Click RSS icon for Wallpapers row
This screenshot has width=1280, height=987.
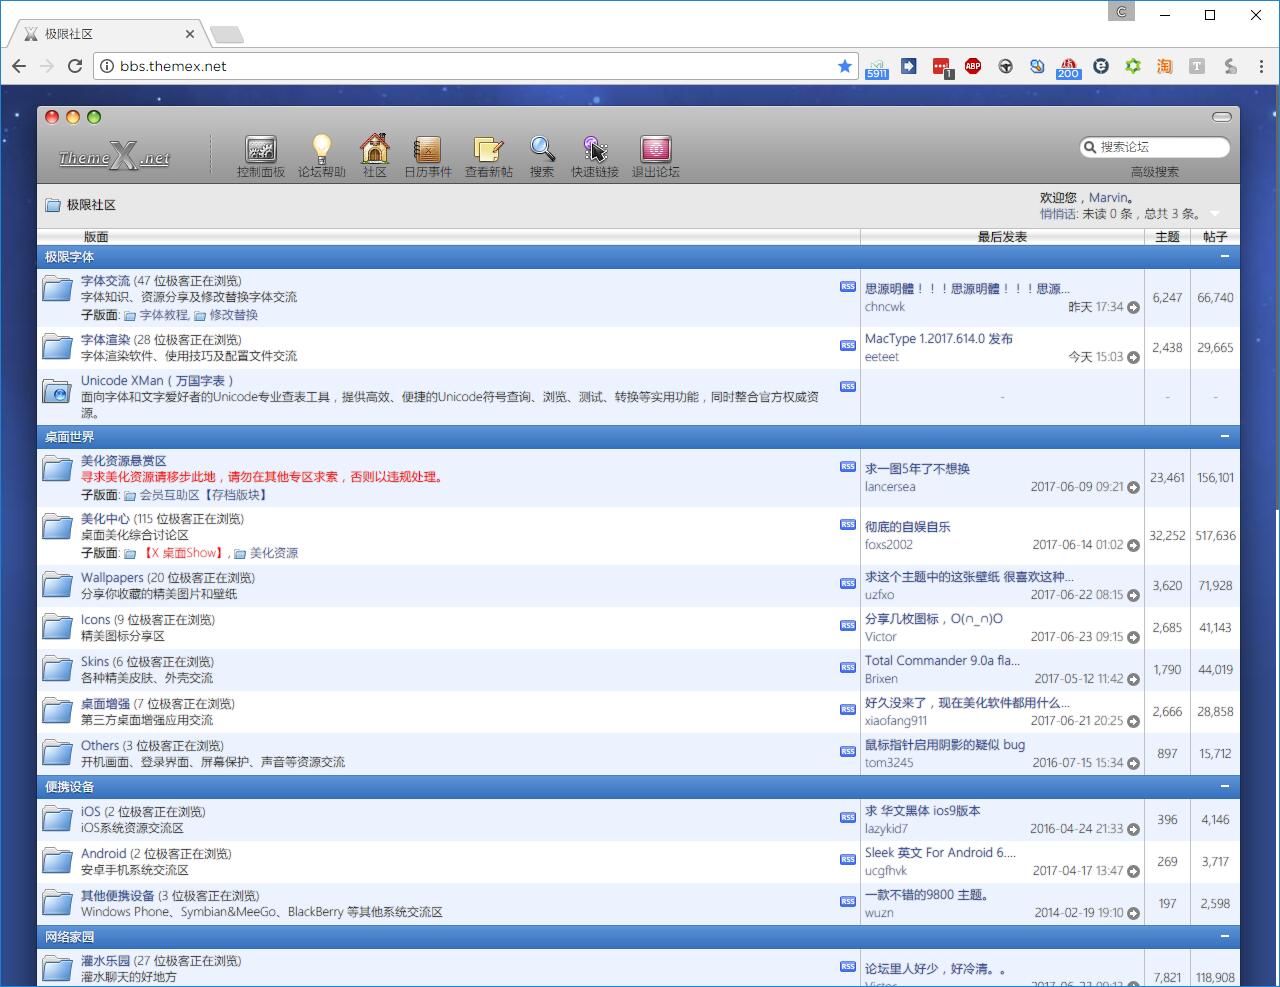848,584
